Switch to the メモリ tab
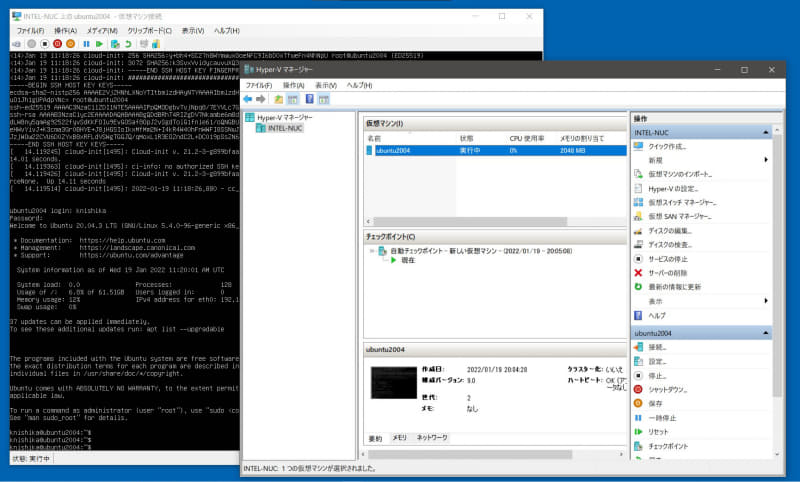 click(399, 438)
